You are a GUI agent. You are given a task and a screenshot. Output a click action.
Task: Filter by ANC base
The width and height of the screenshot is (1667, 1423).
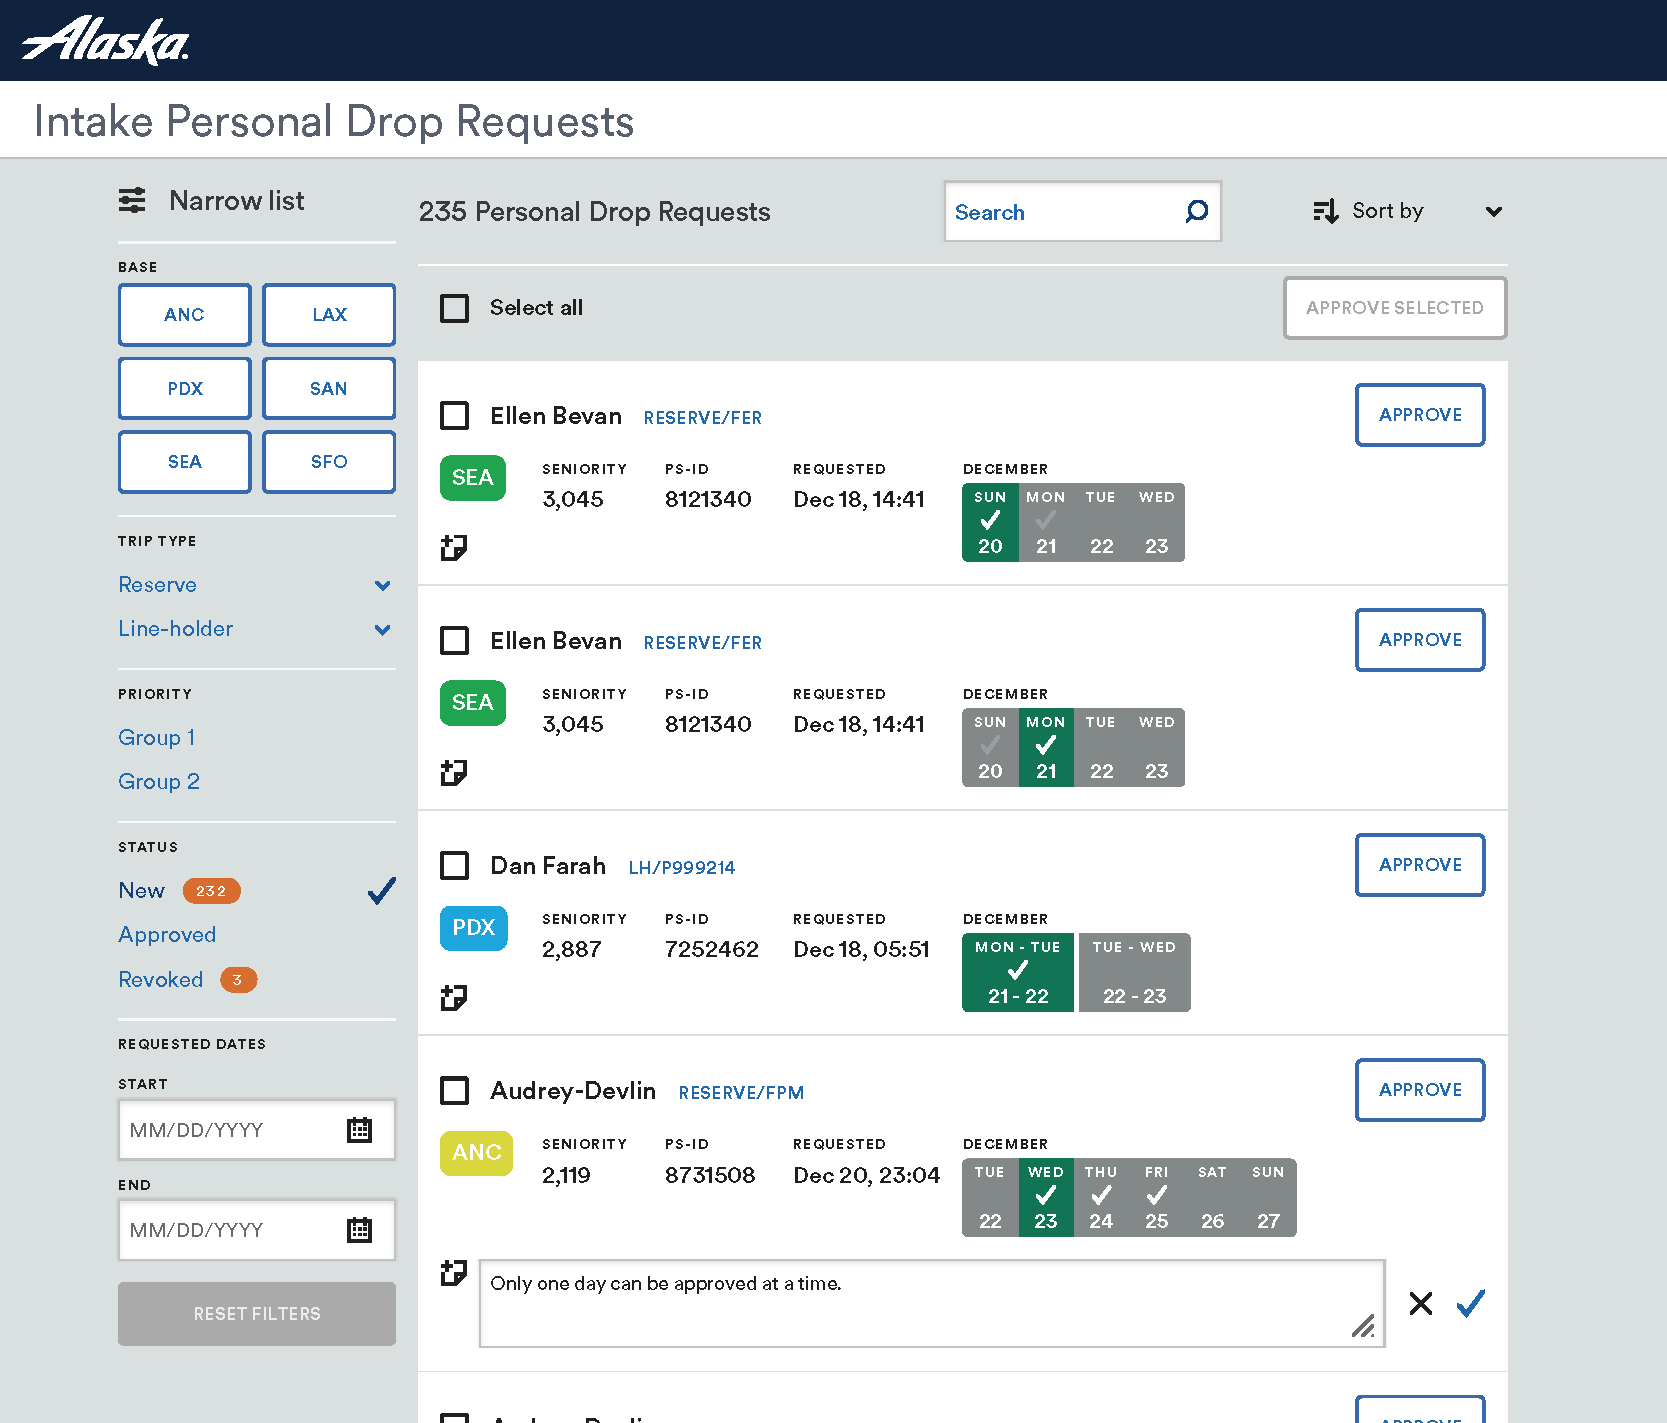pos(185,315)
